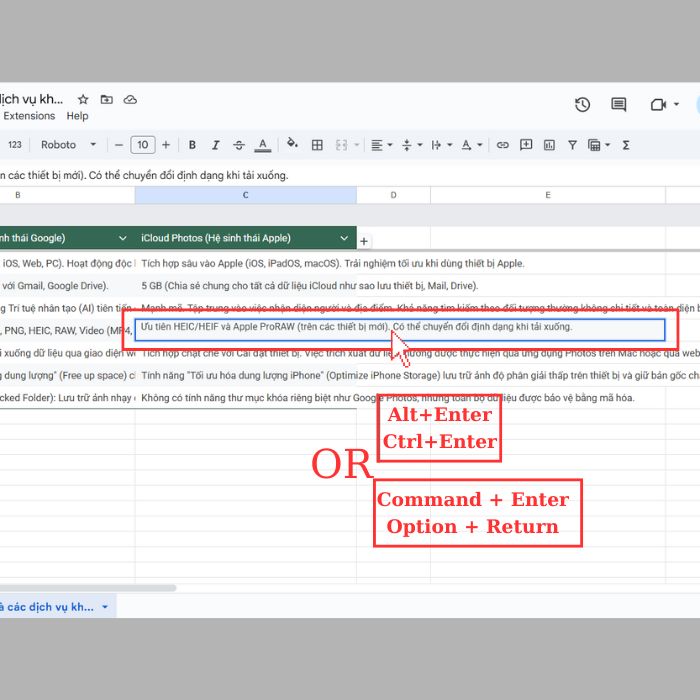Insert a comment from toolbar
700x700 pixels.
[526, 145]
